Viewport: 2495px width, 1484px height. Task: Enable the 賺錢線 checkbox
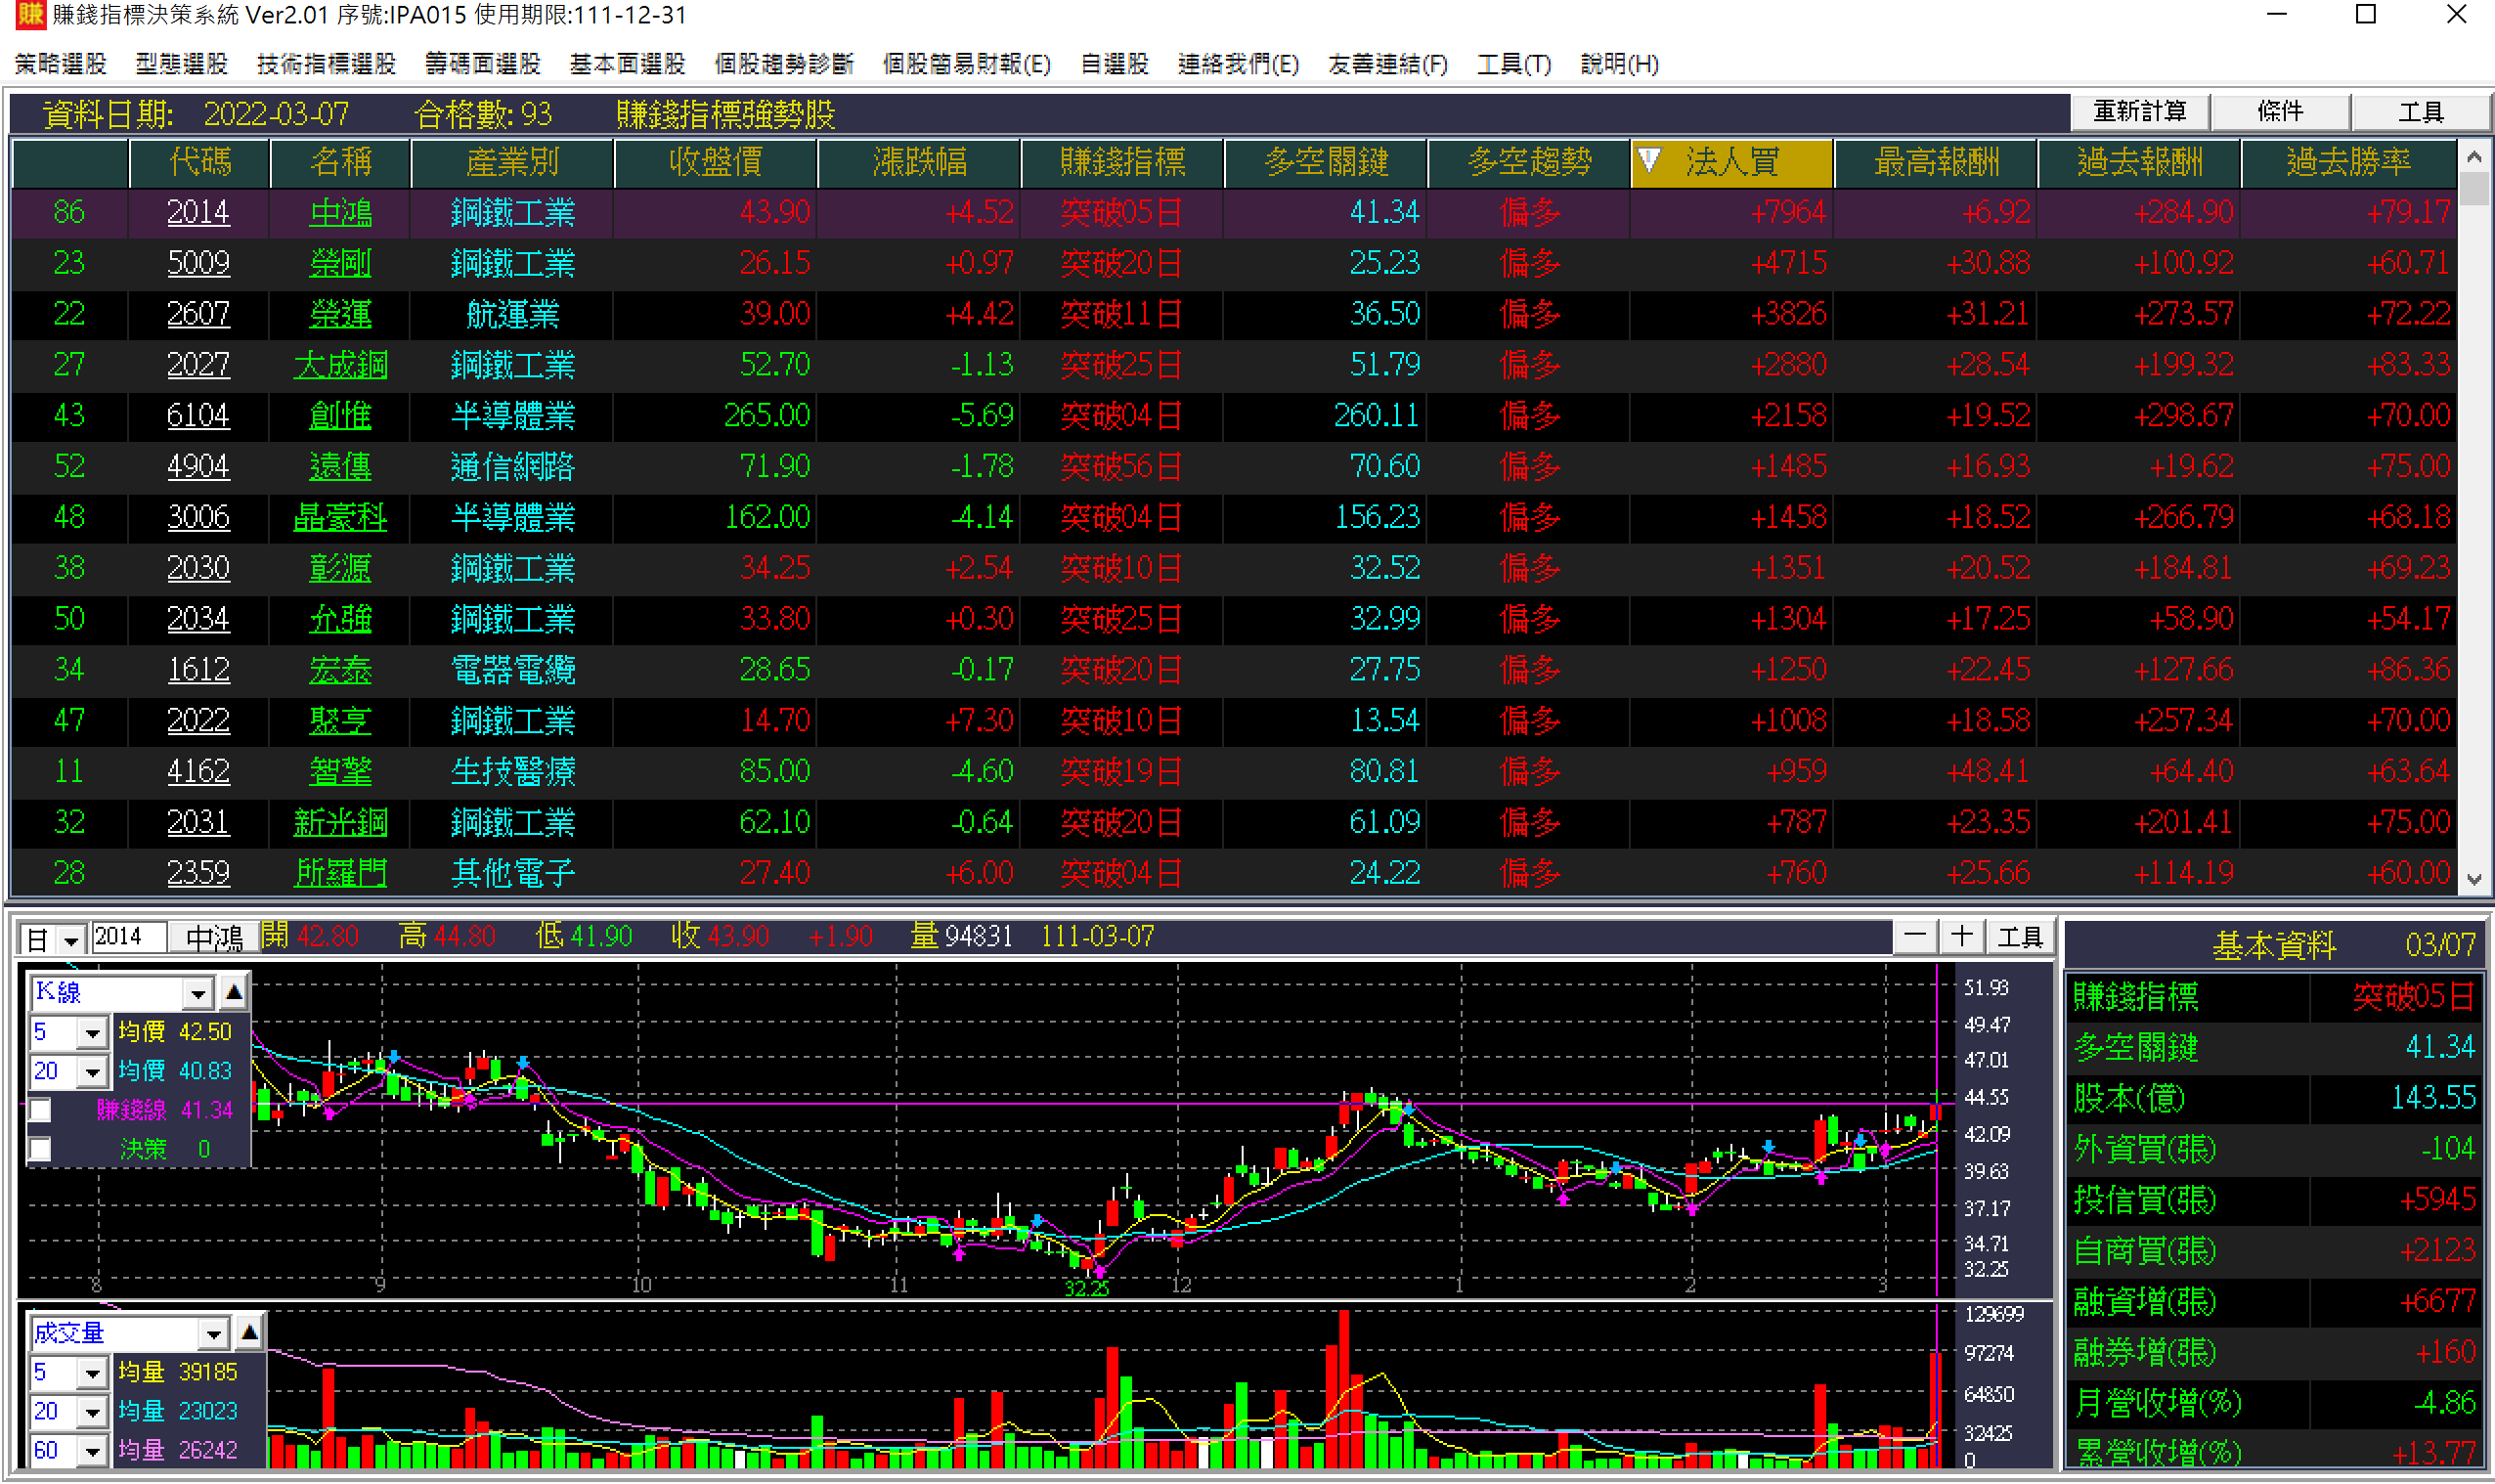pyautogui.click(x=41, y=1110)
